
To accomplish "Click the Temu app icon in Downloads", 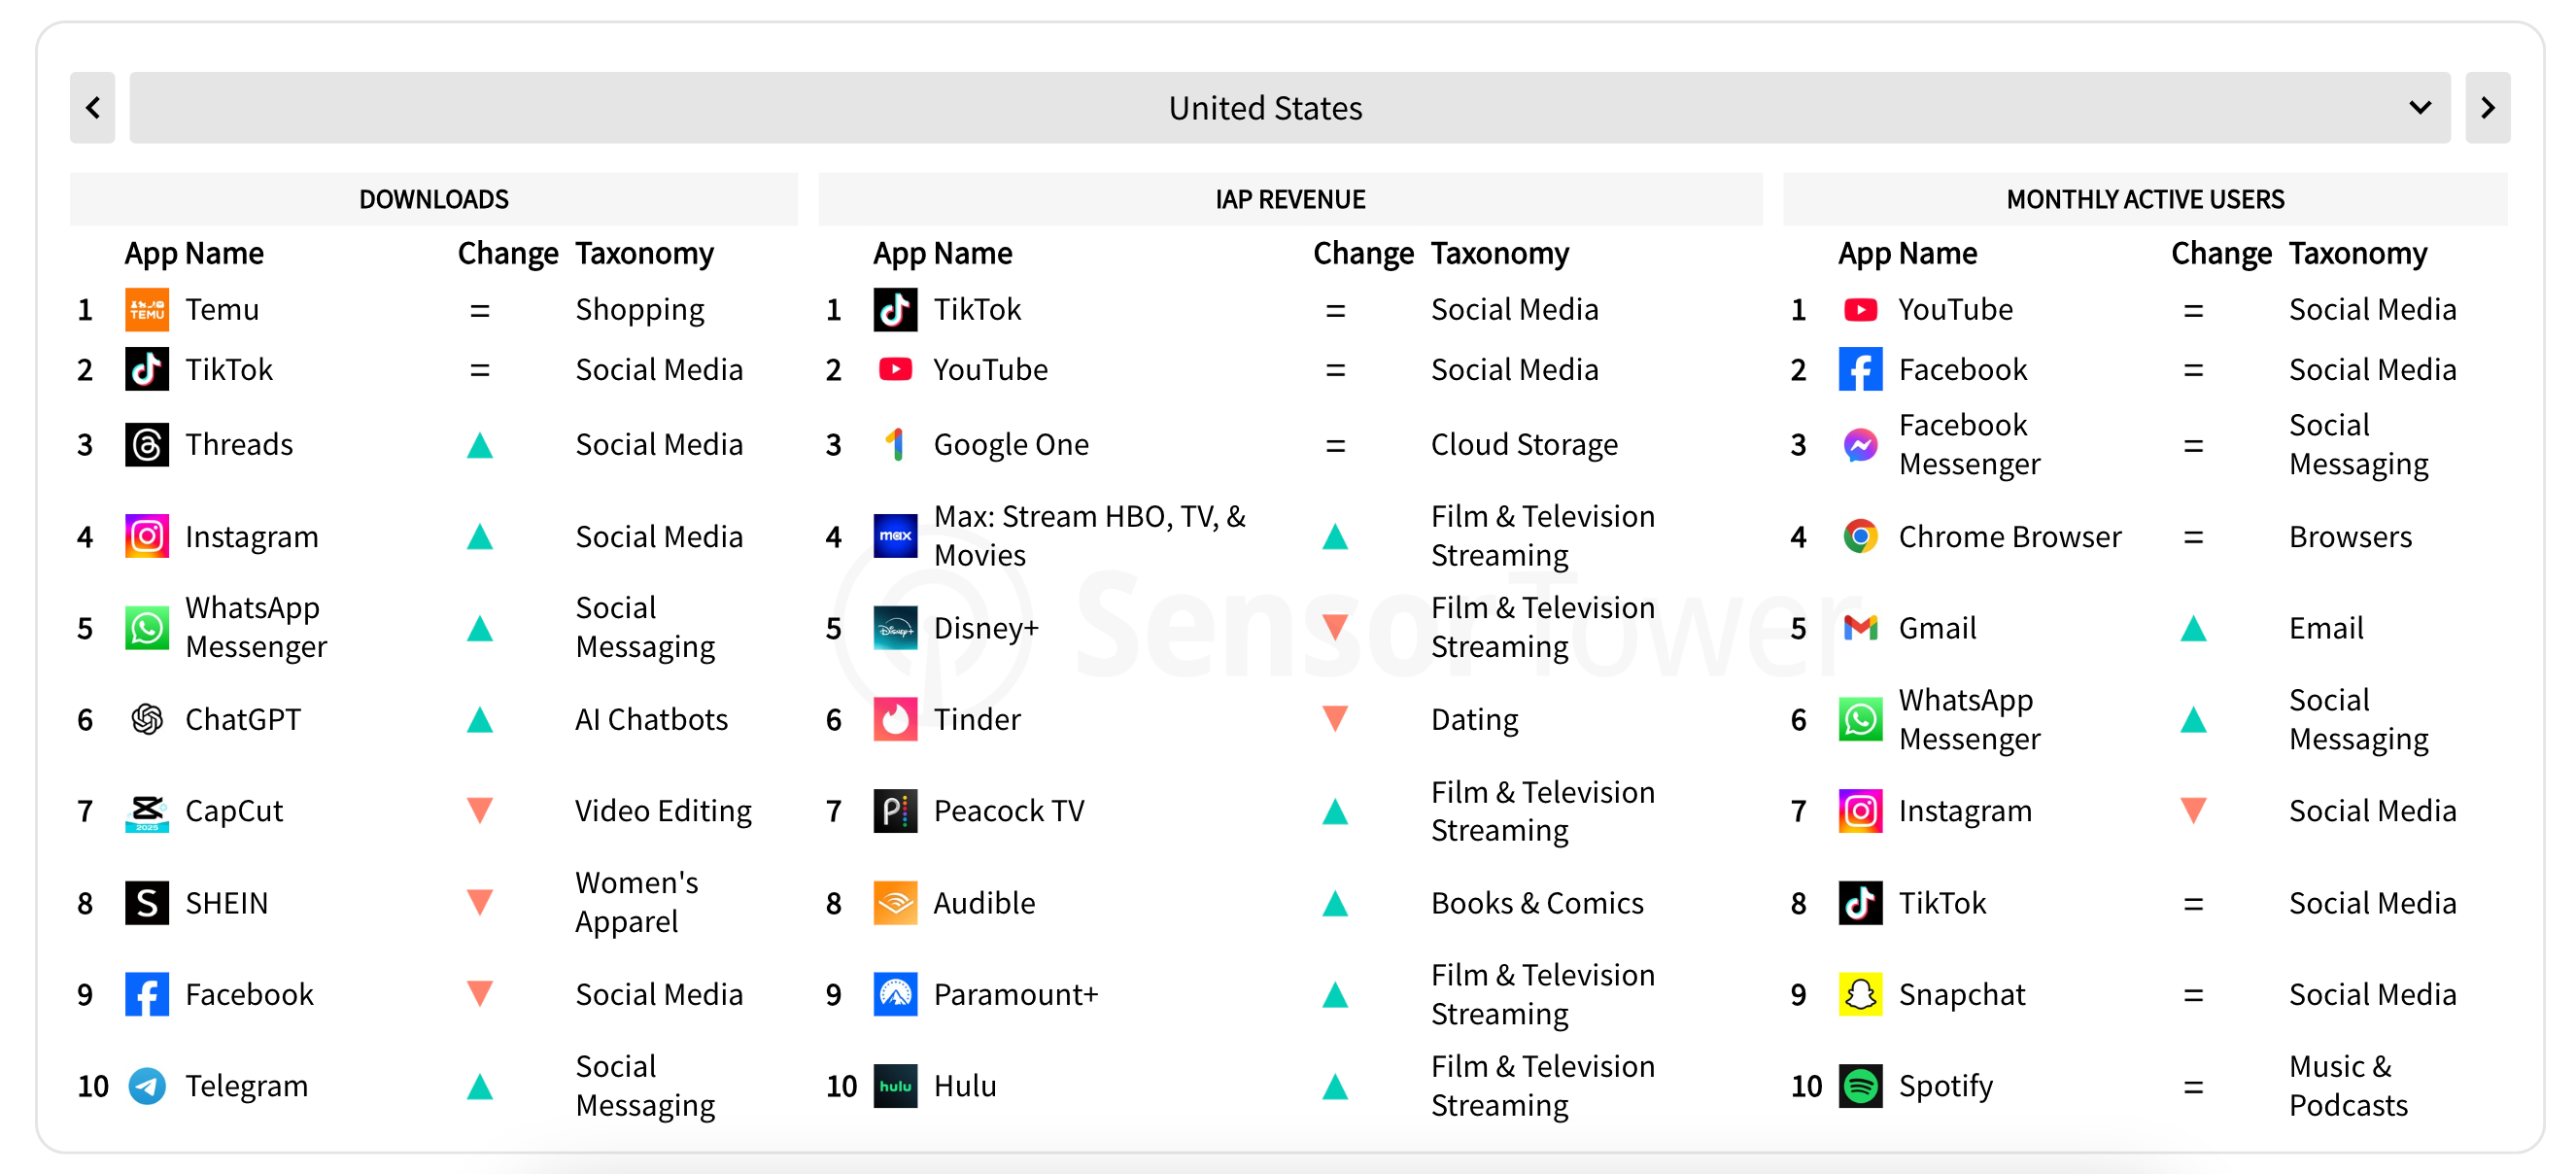I will coord(147,310).
